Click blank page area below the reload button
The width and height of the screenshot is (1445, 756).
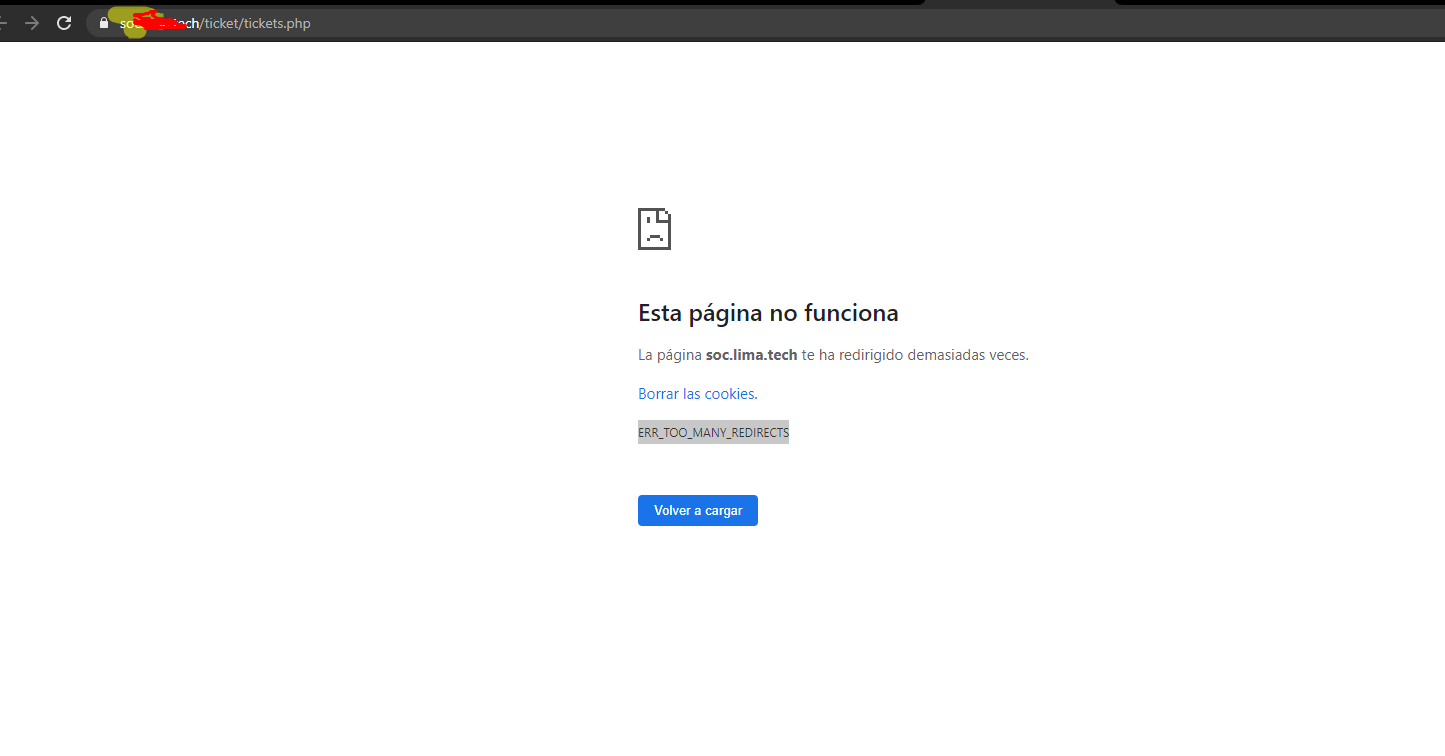(698, 620)
